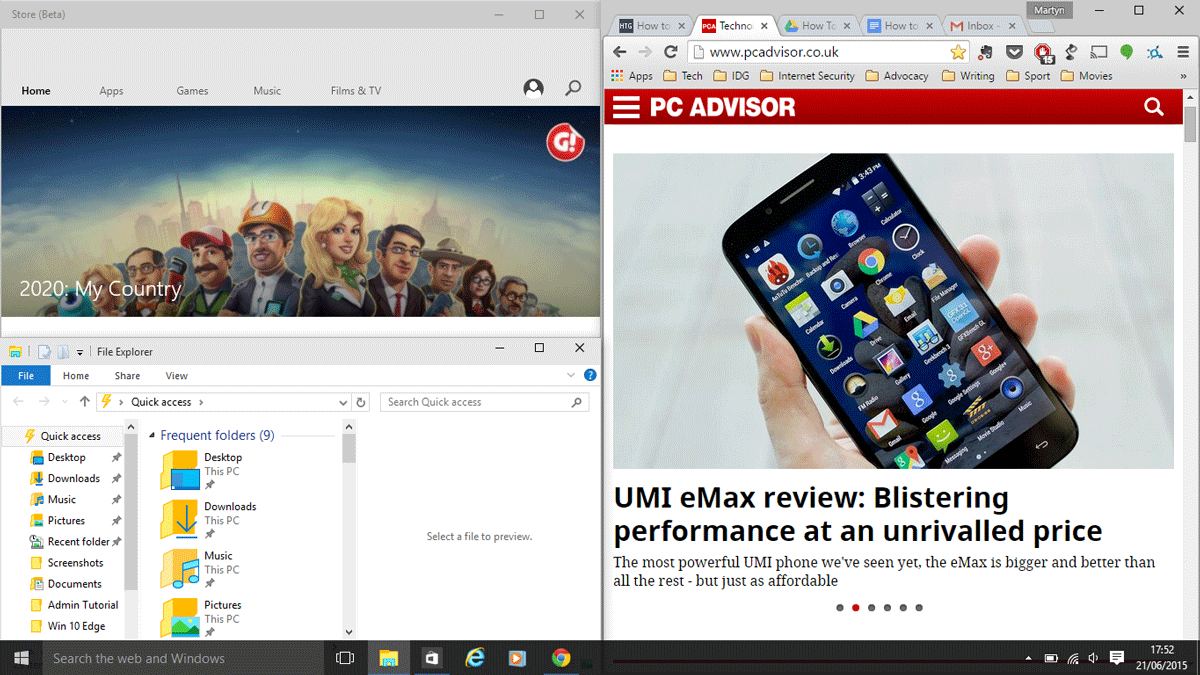Select Screenshots in the navigation pane
Viewport: 1200px width, 675px height.
coord(75,563)
